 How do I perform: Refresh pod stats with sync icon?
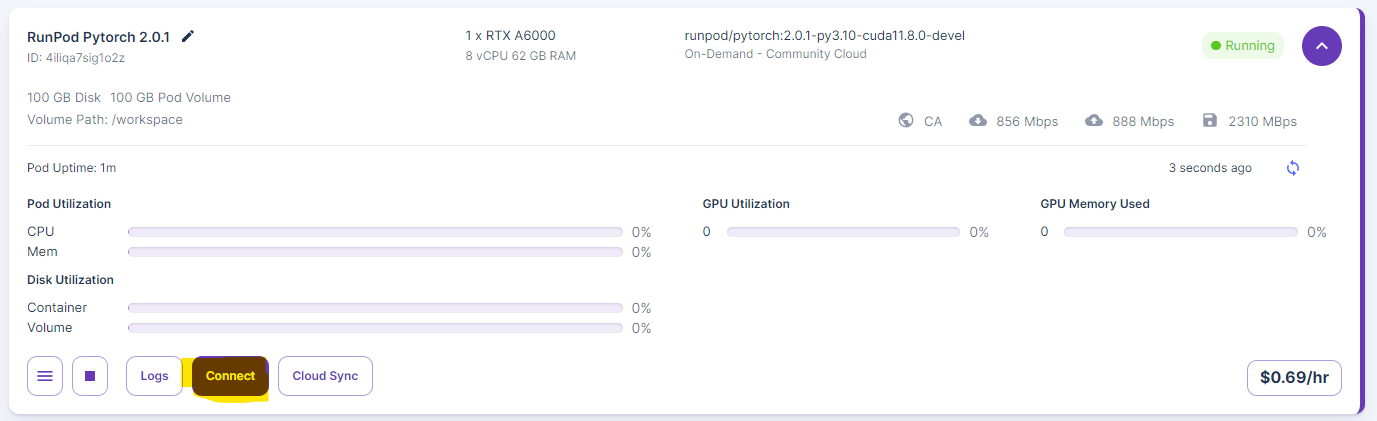[x=1293, y=168]
